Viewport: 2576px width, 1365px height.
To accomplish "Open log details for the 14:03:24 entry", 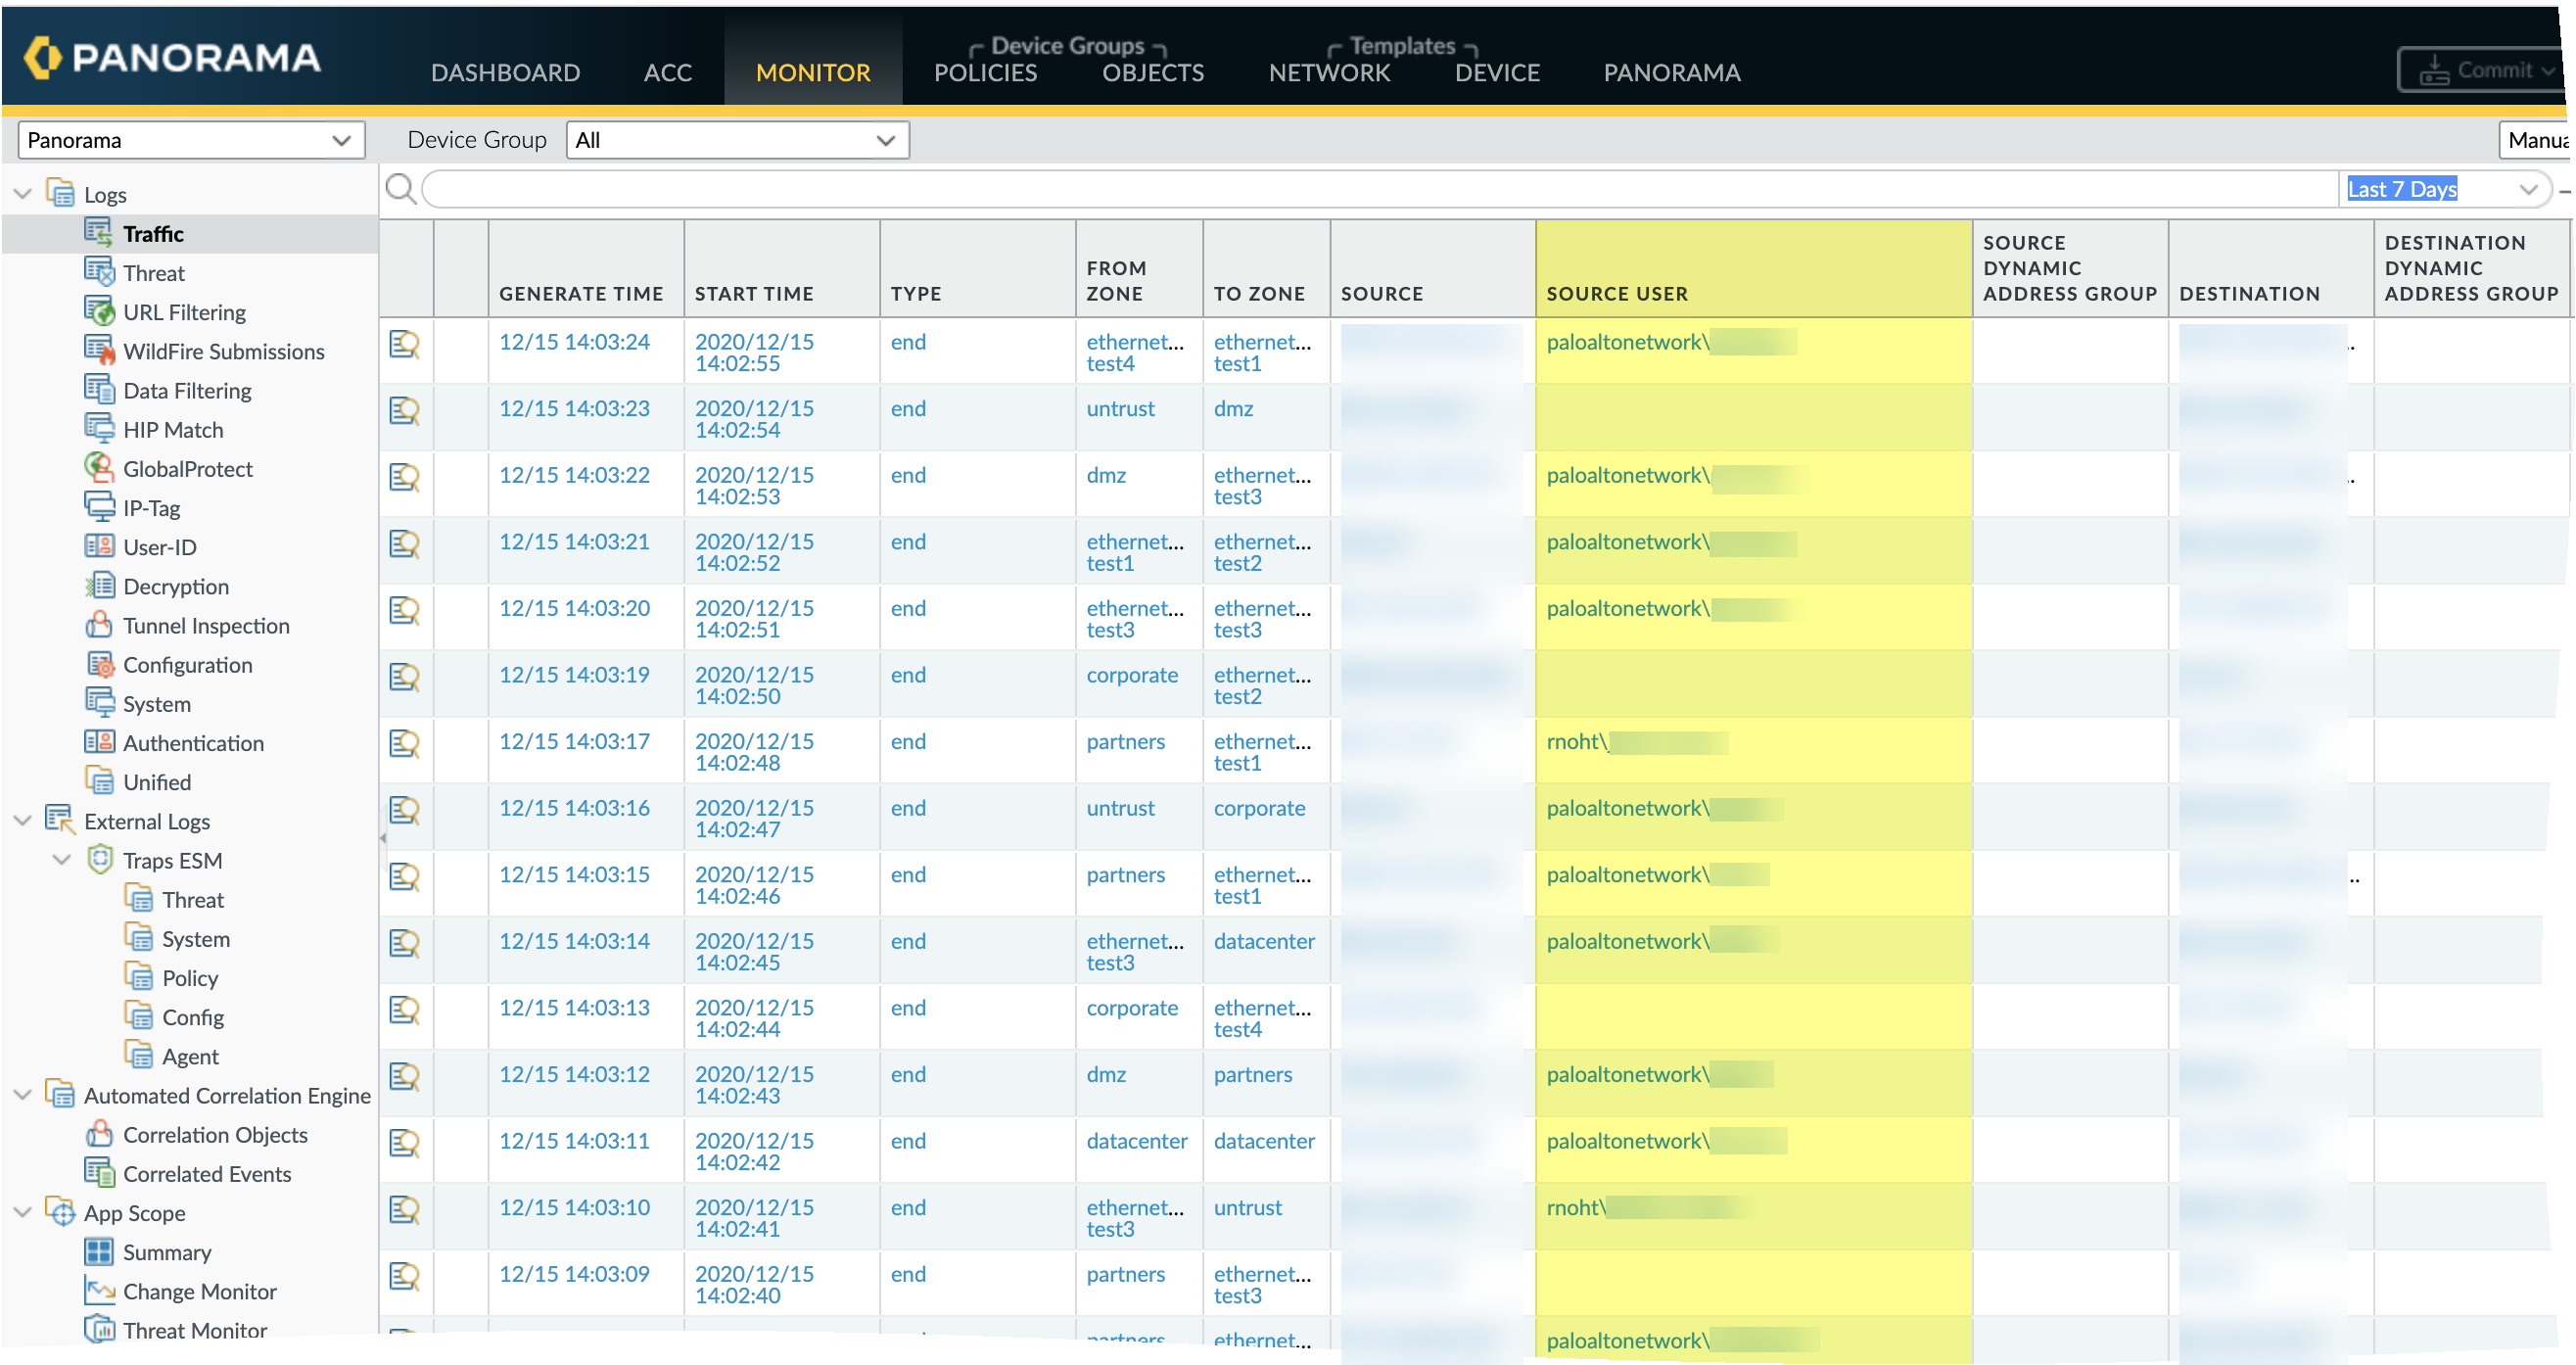I will (x=404, y=345).
